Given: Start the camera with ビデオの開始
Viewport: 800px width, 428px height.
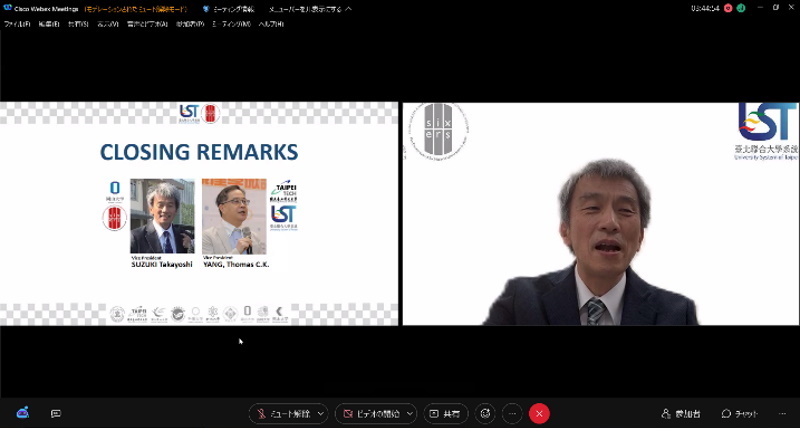Looking at the screenshot, I should coord(371,414).
